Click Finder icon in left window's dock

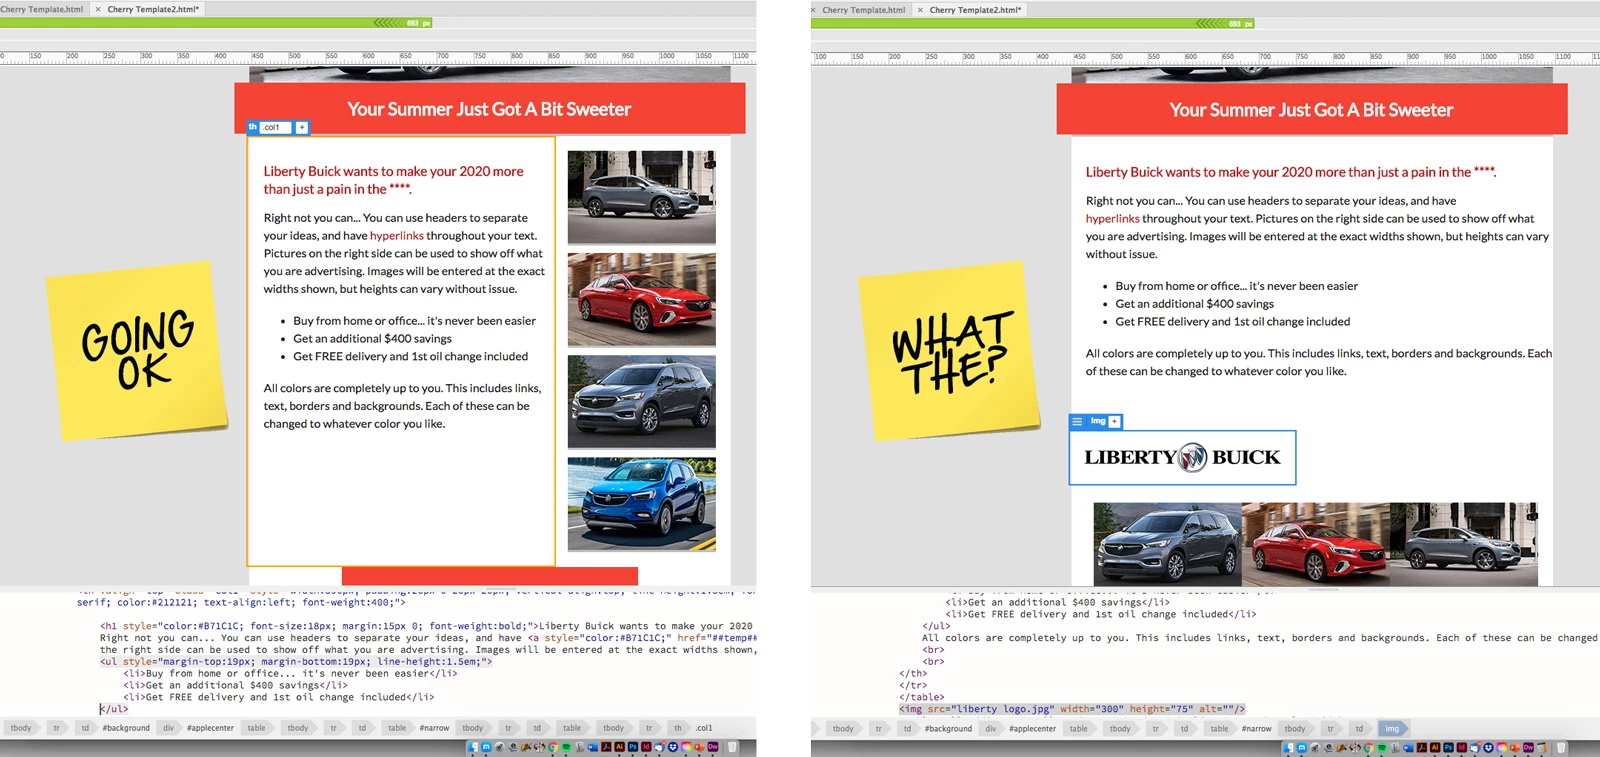(x=473, y=747)
